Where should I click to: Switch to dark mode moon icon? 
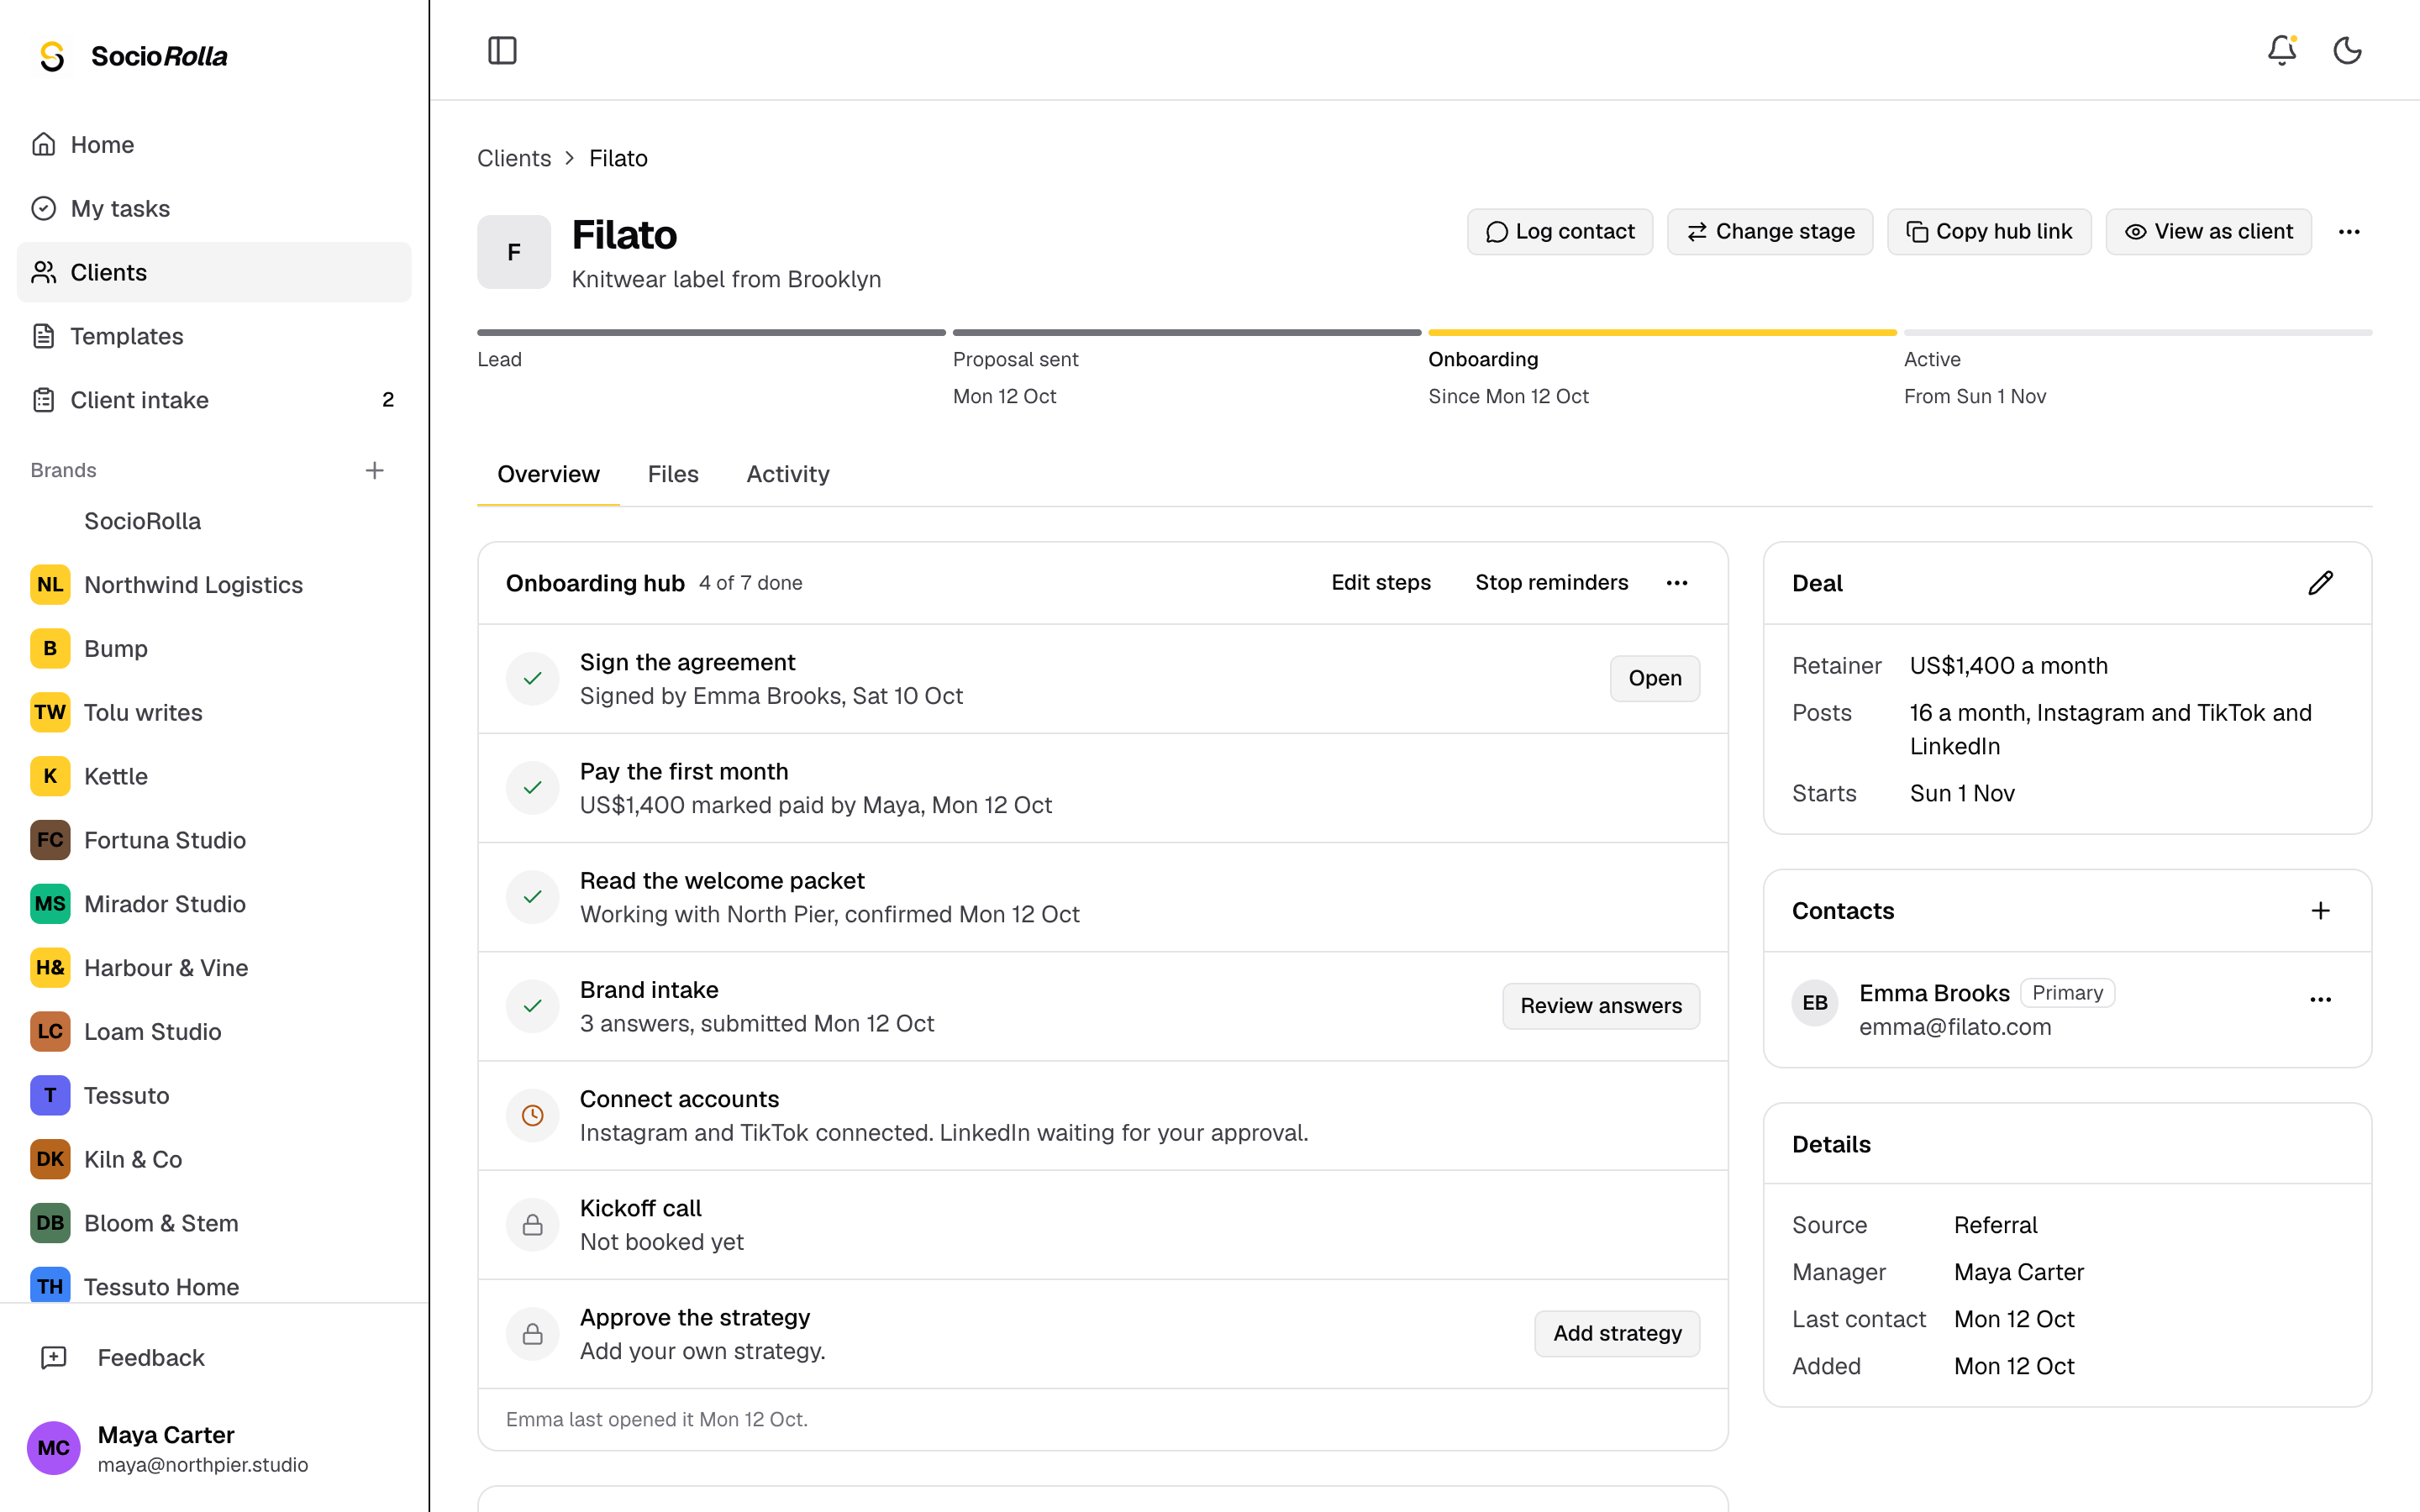(2347, 50)
